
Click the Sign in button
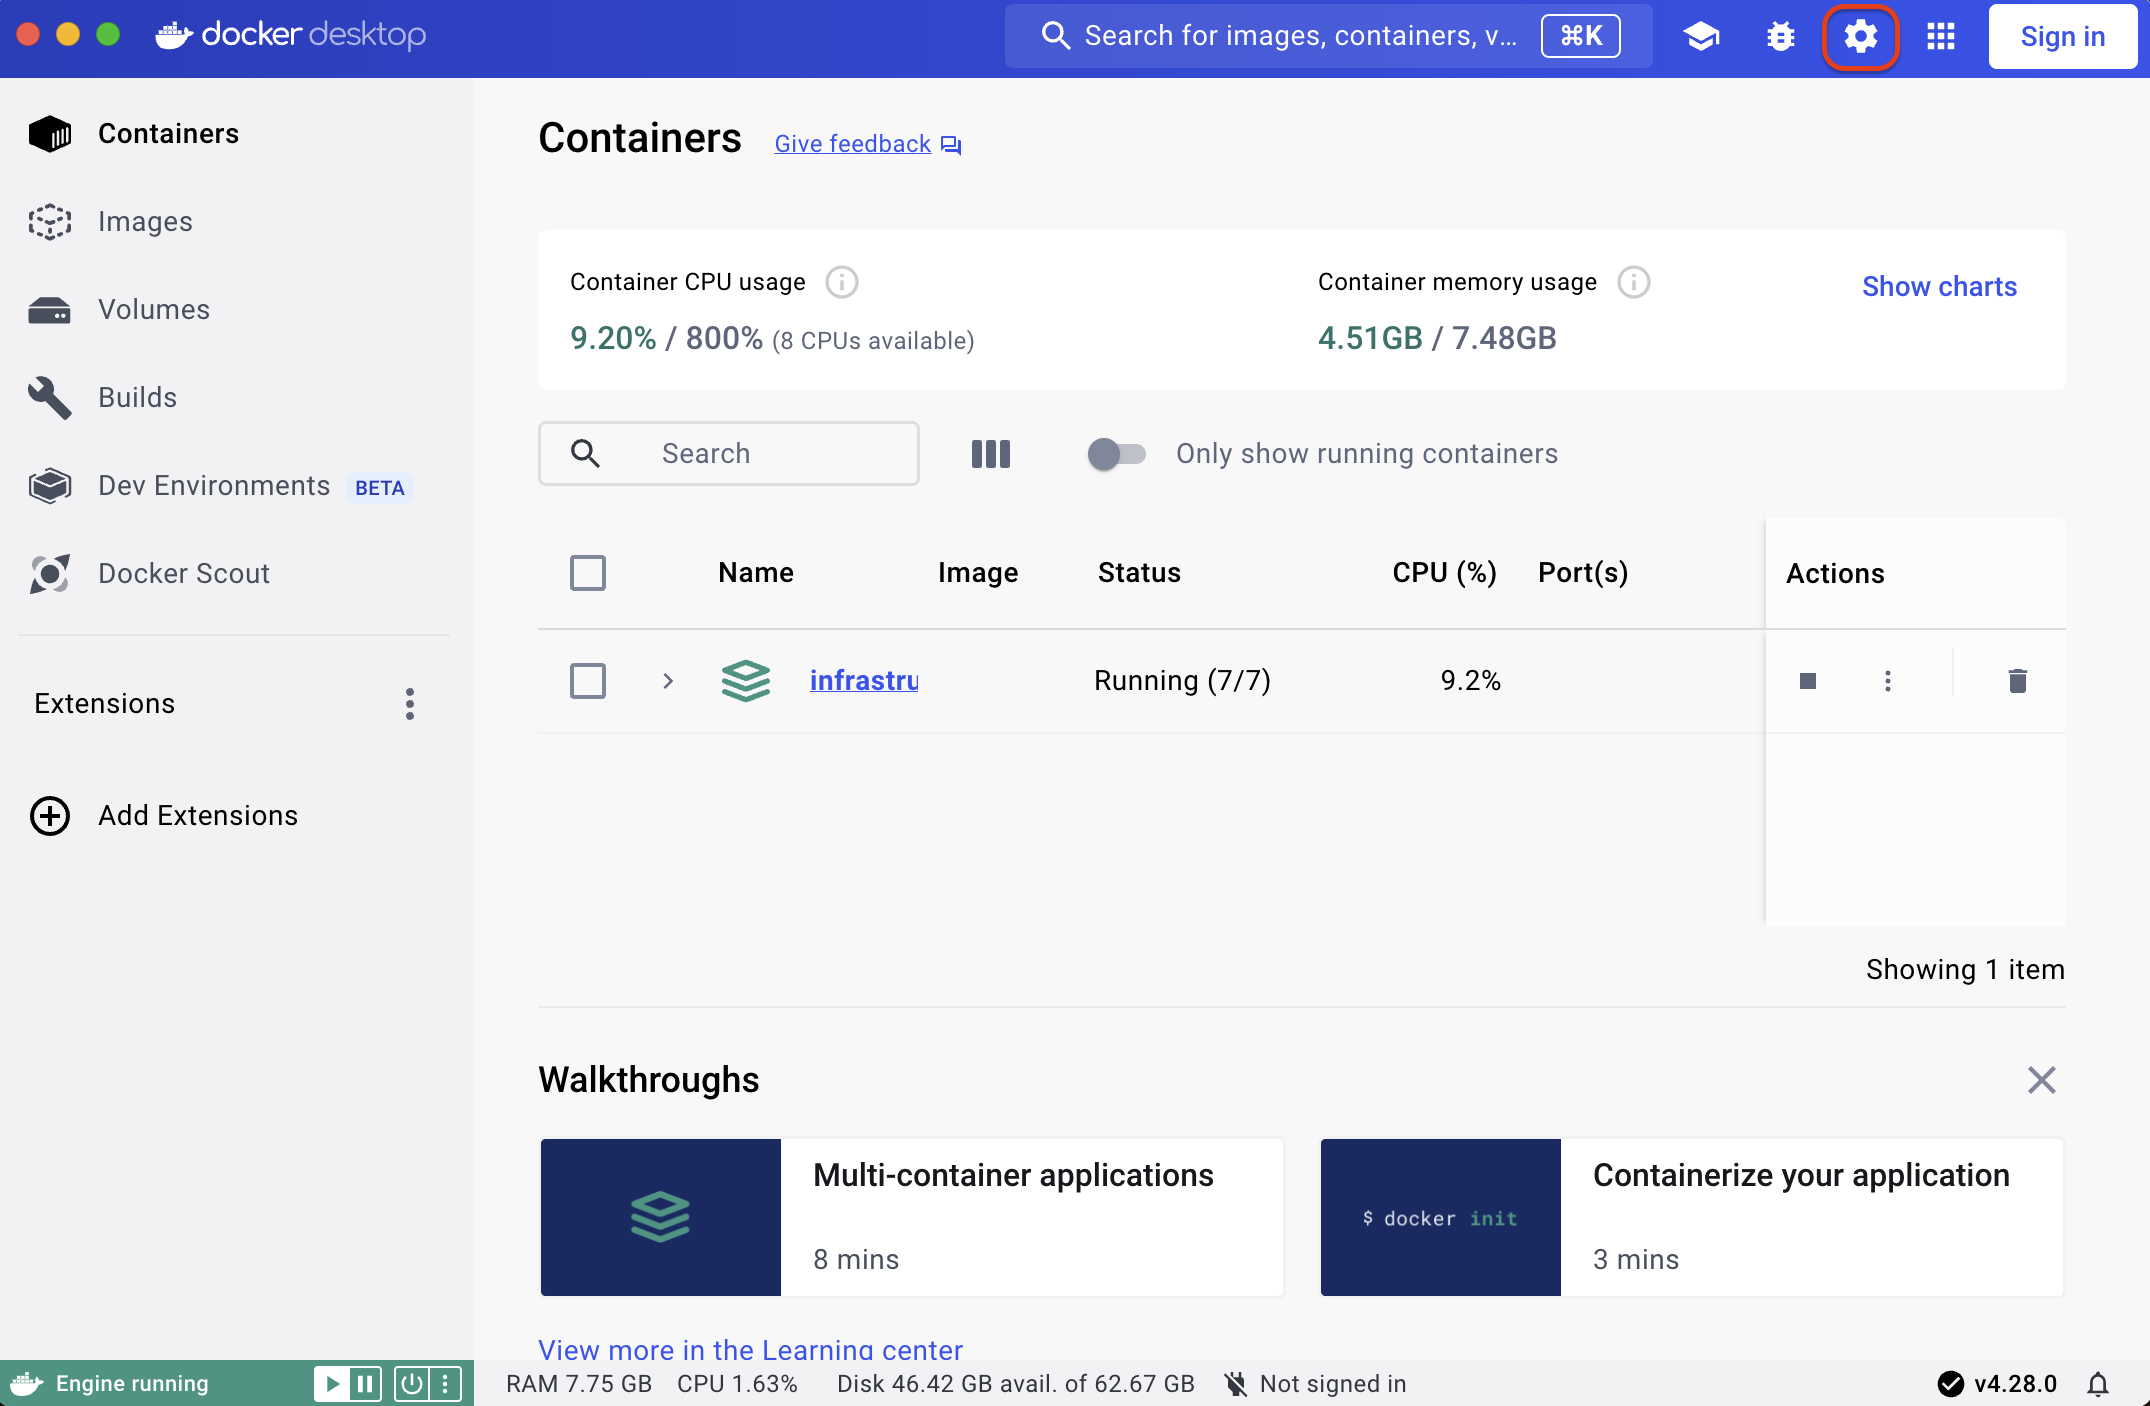click(x=2062, y=36)
